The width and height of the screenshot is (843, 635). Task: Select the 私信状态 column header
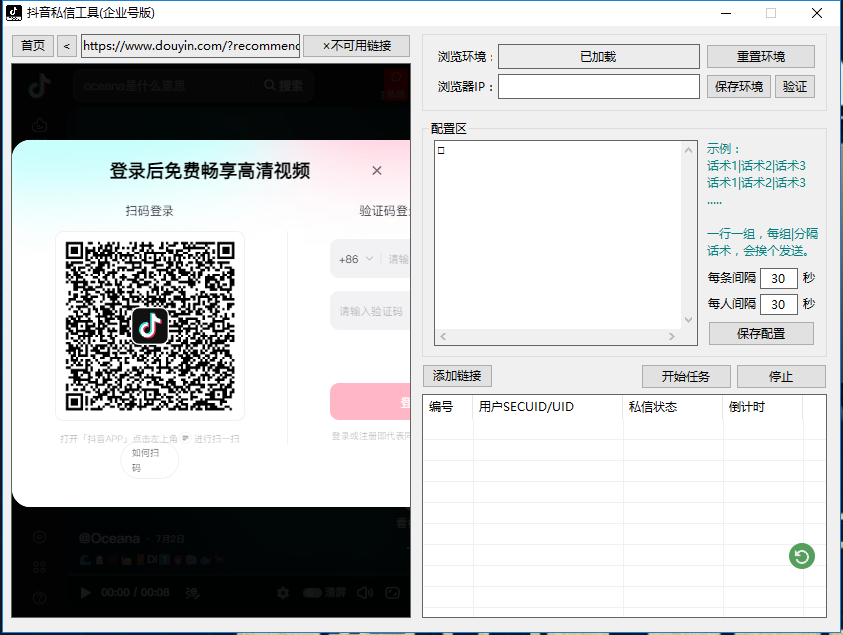[673, 407]
